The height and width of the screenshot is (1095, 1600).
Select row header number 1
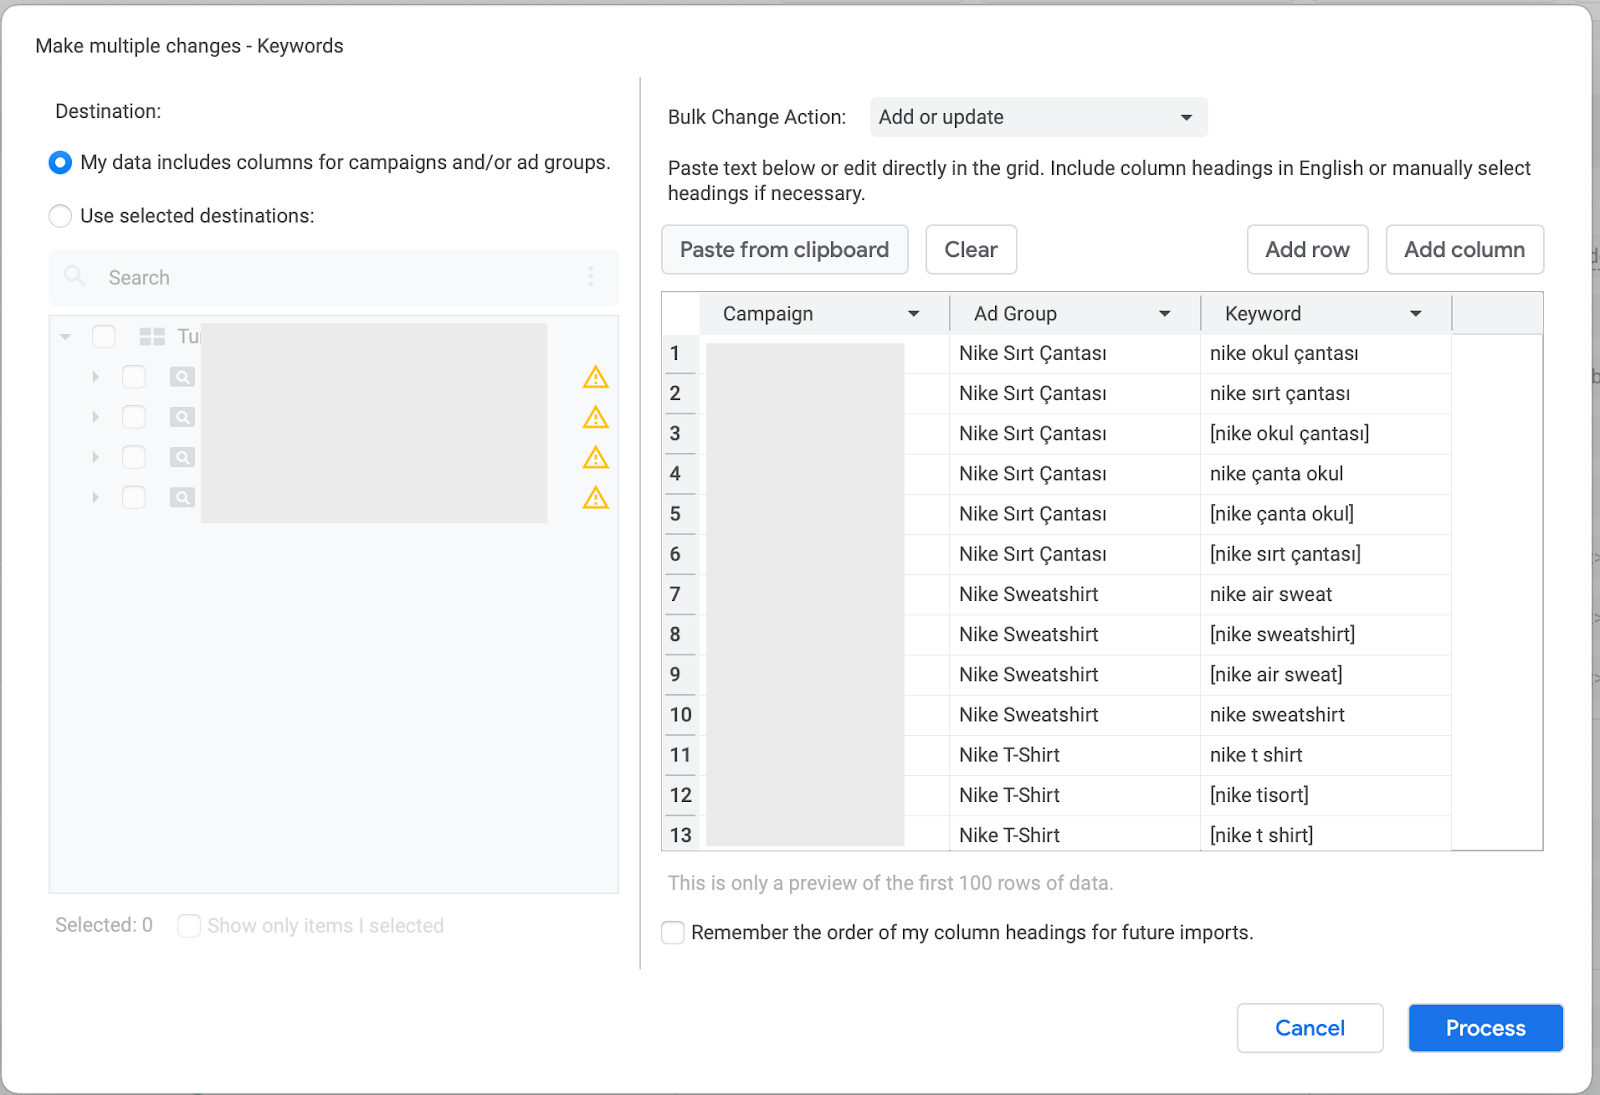coord(680,354)
